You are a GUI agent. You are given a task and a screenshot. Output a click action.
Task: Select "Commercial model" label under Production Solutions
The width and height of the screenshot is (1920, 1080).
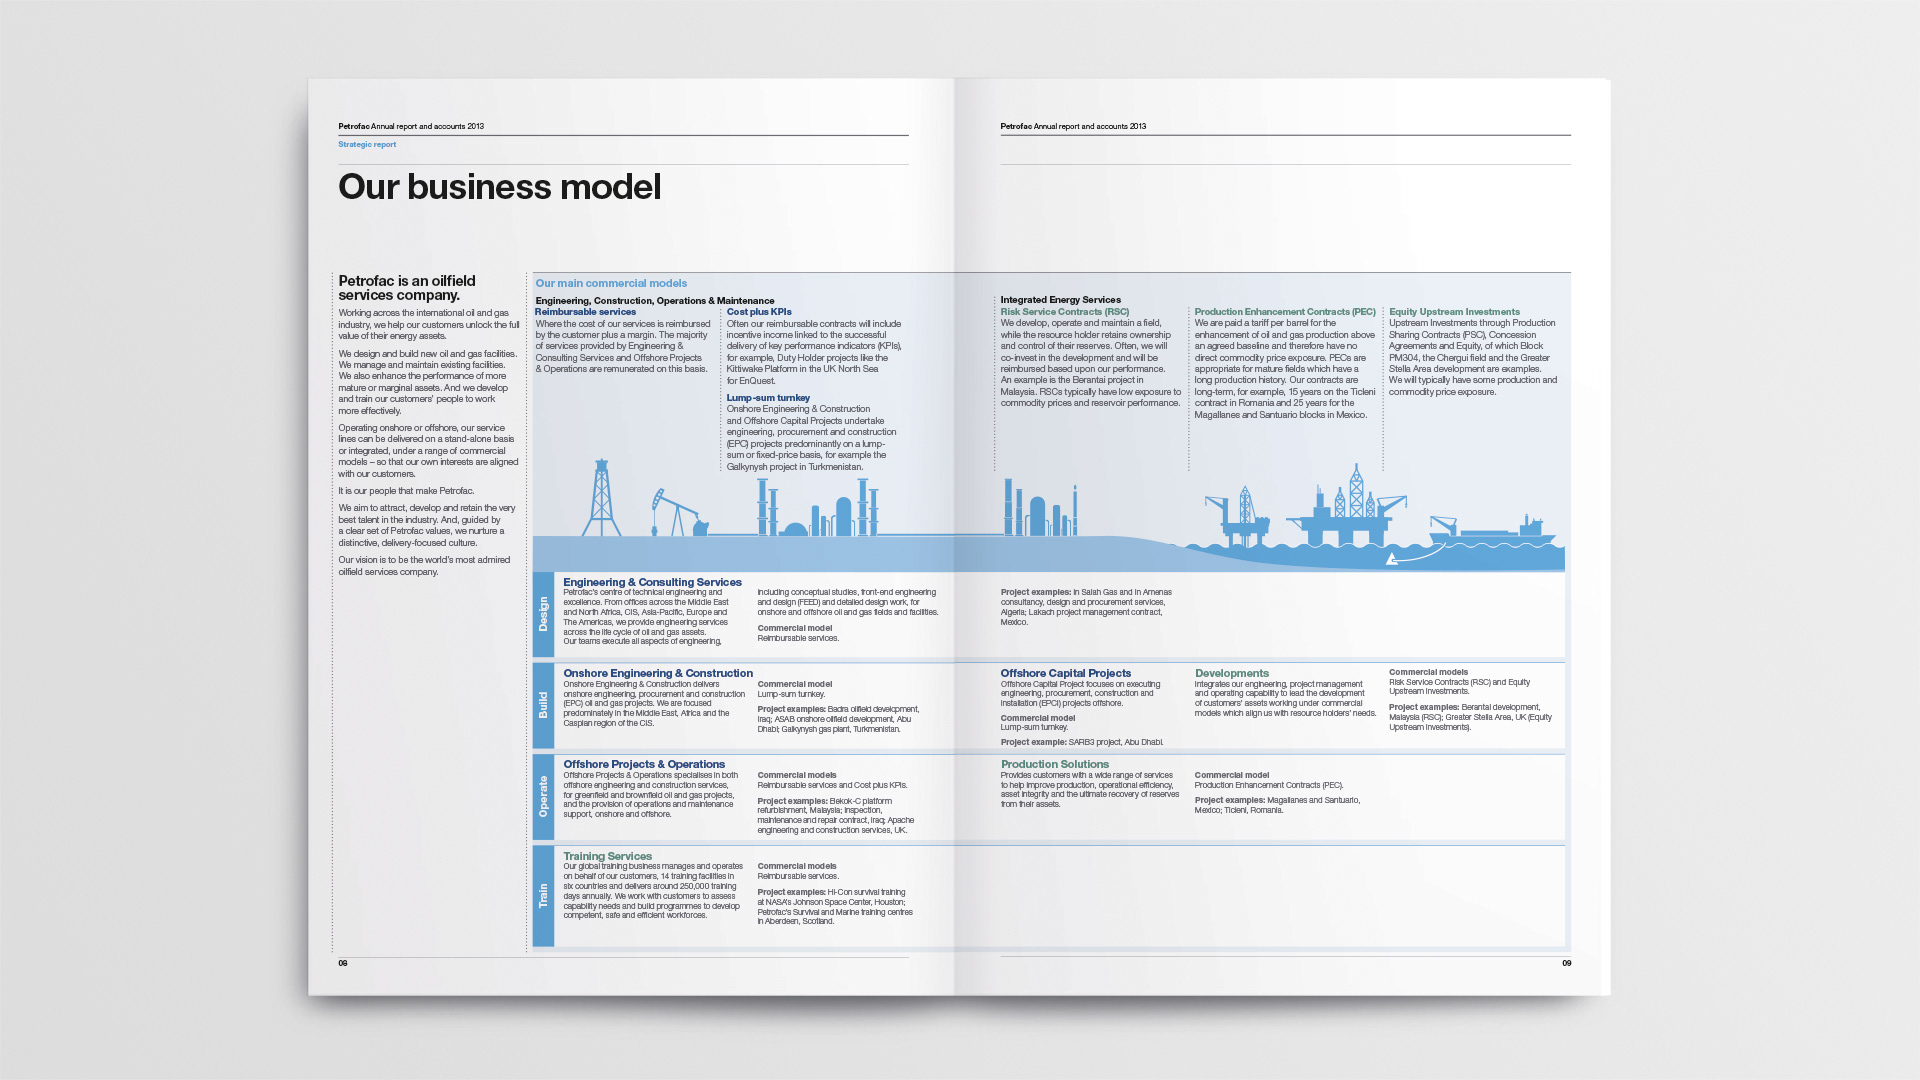pos(1232,775)
